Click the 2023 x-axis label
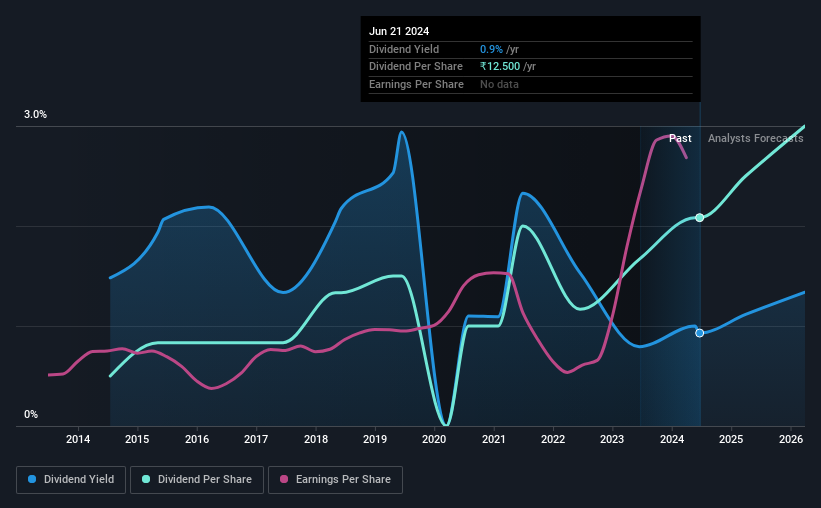 click(x=612, y=439)
